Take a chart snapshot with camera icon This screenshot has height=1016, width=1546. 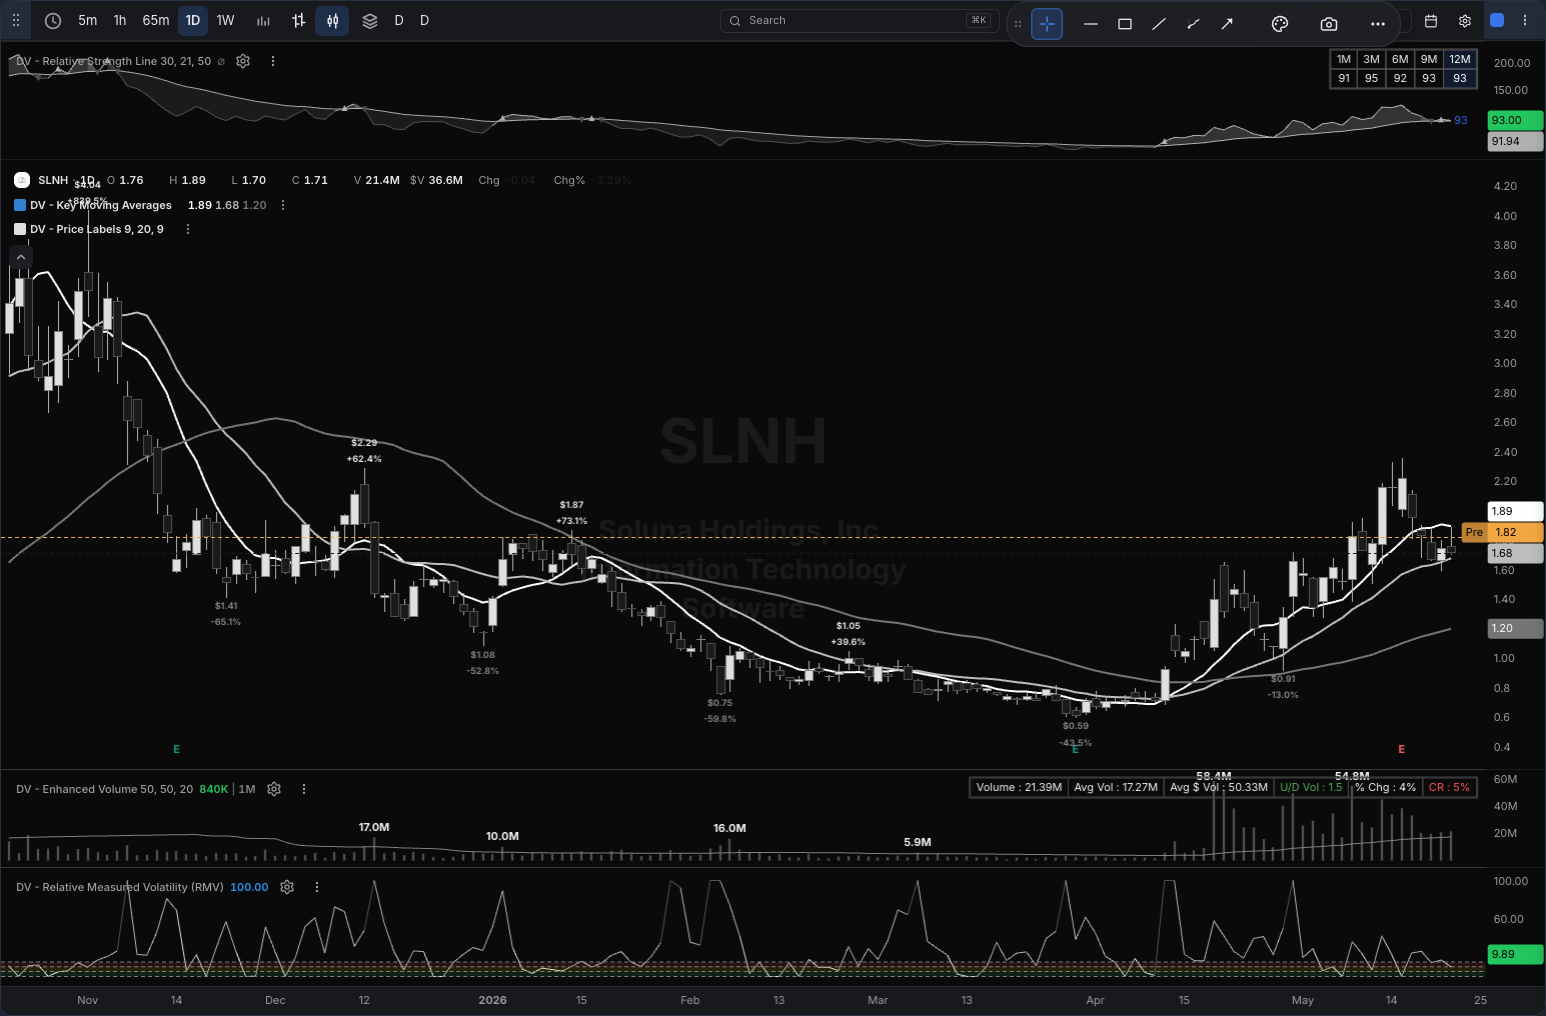tap(1329, 23)
